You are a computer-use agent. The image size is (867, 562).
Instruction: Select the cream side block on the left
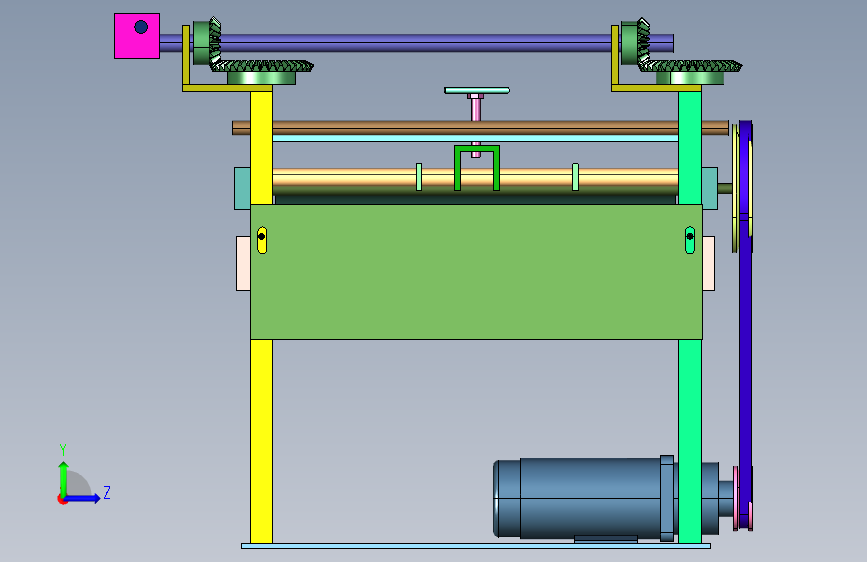point(243,263)
